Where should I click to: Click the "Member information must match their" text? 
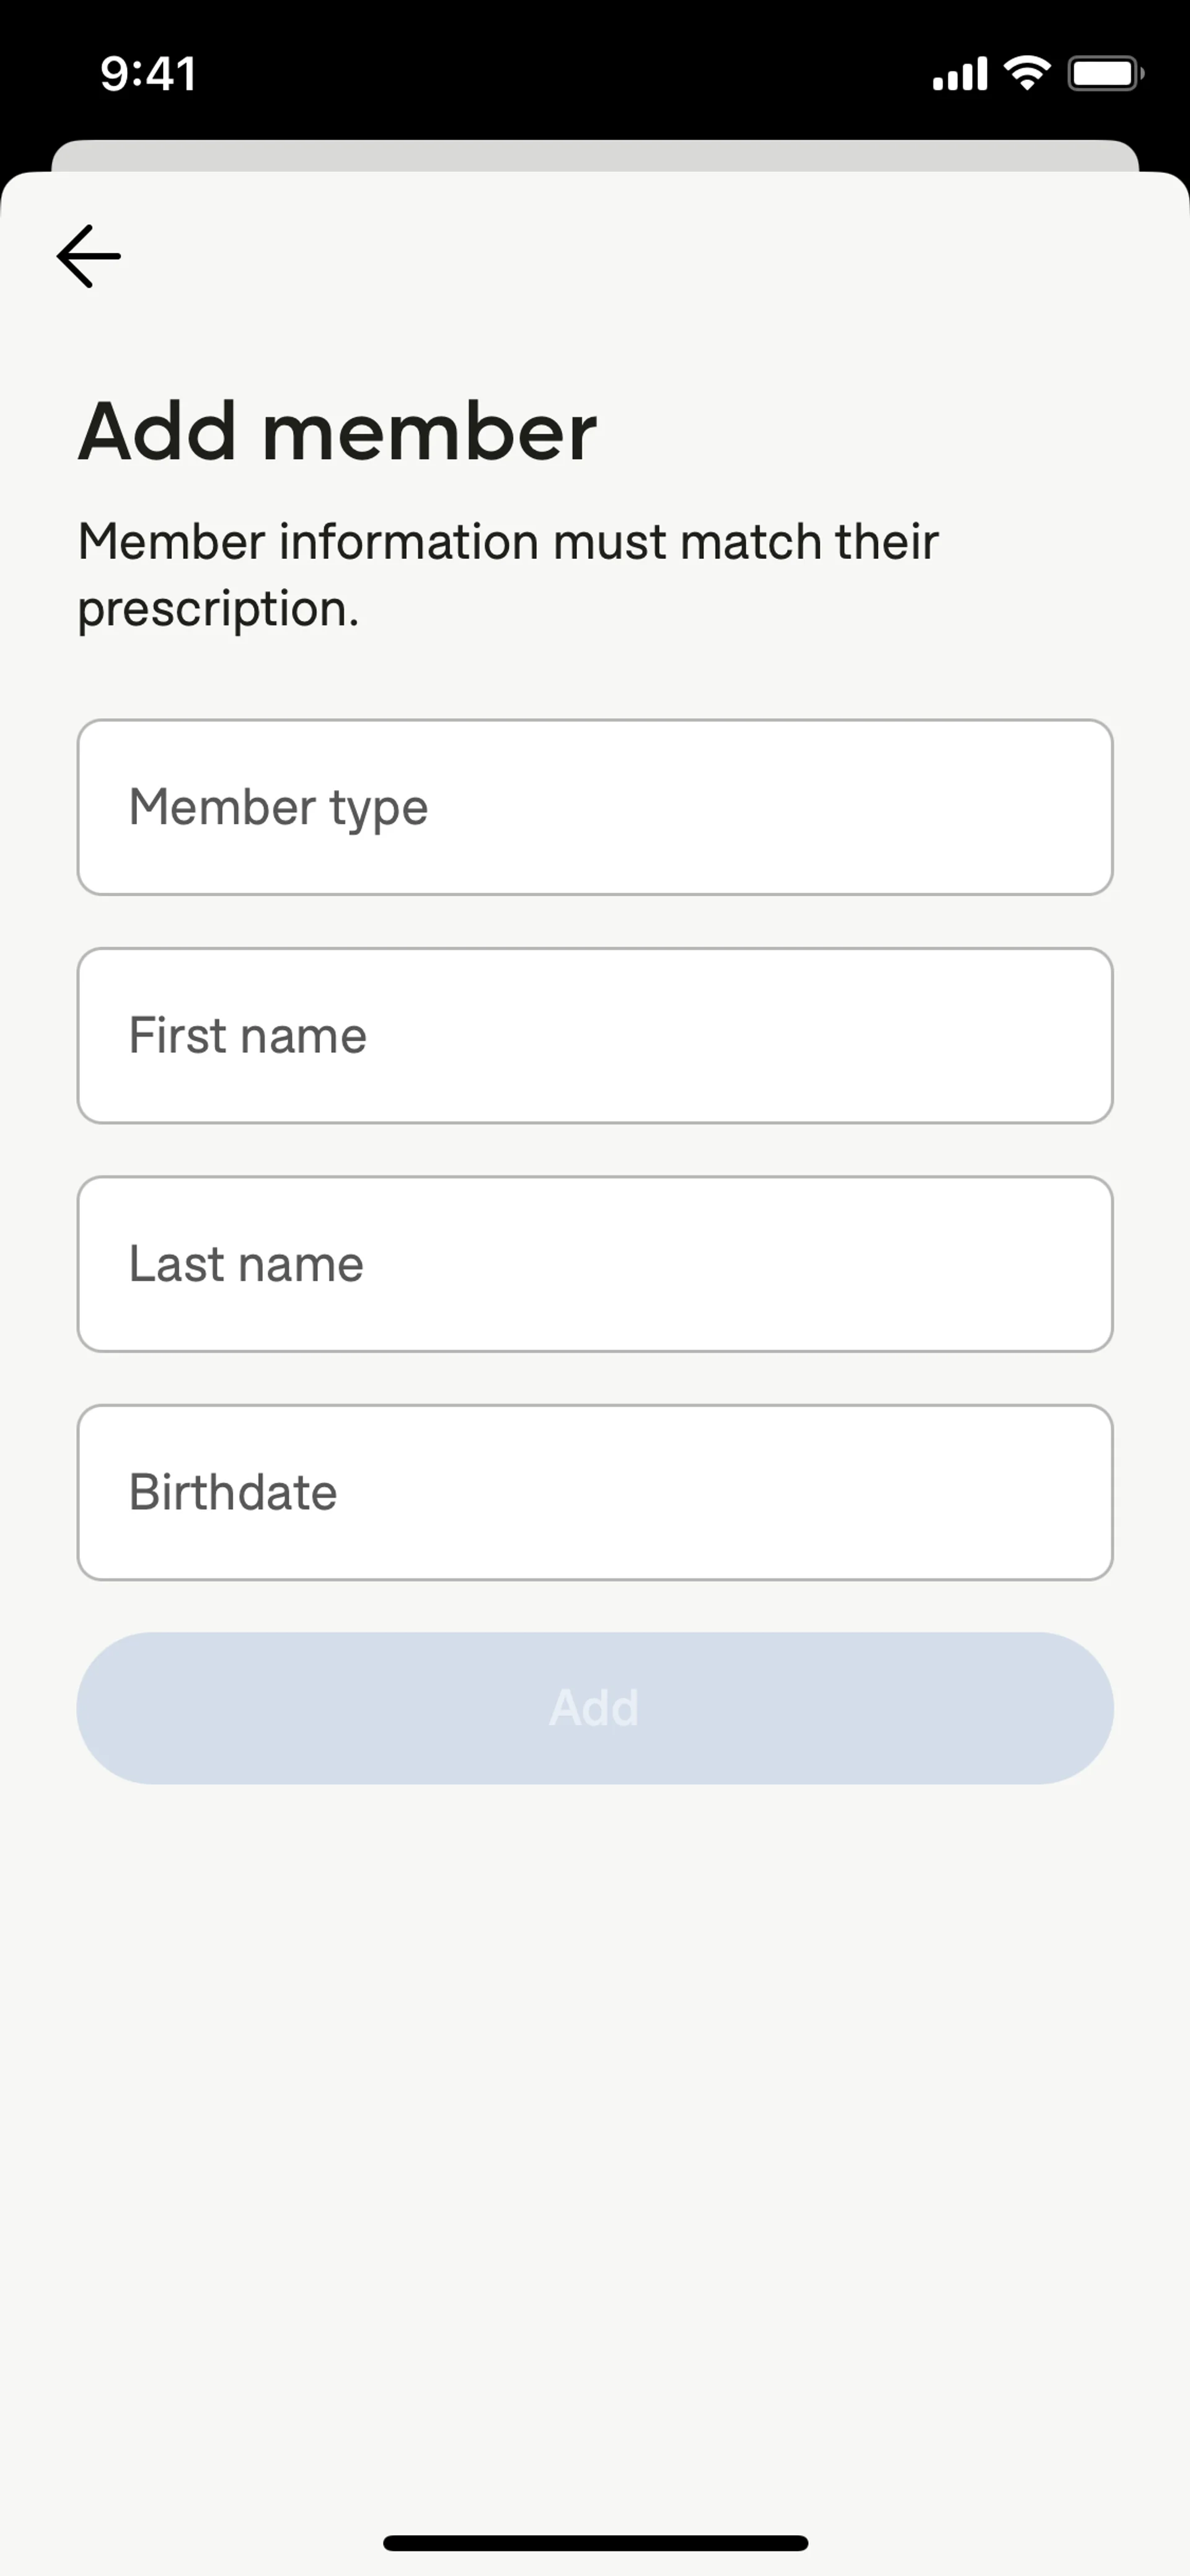pyautogui.click(x=508, y=542)
